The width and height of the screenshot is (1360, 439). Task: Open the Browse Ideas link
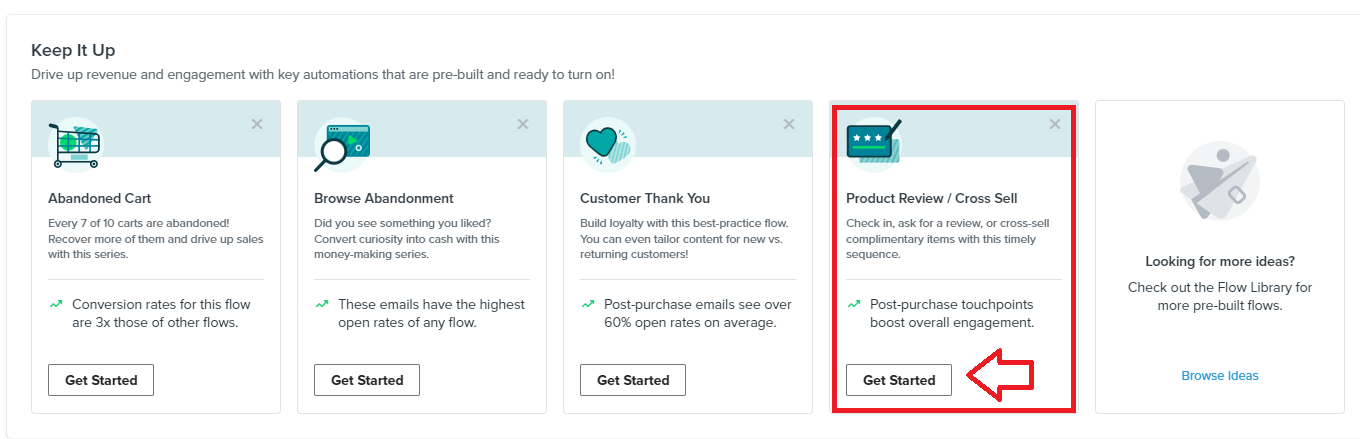1220,376
